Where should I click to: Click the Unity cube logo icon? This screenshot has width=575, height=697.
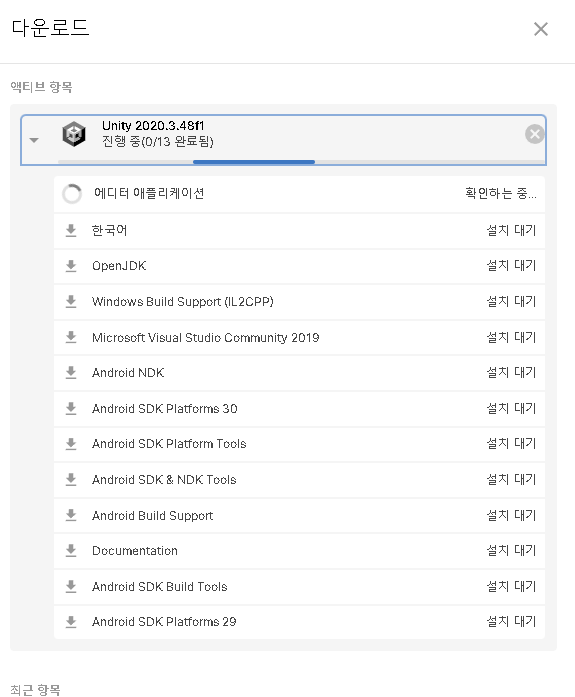pyautogui.click(x=74, y=134)
